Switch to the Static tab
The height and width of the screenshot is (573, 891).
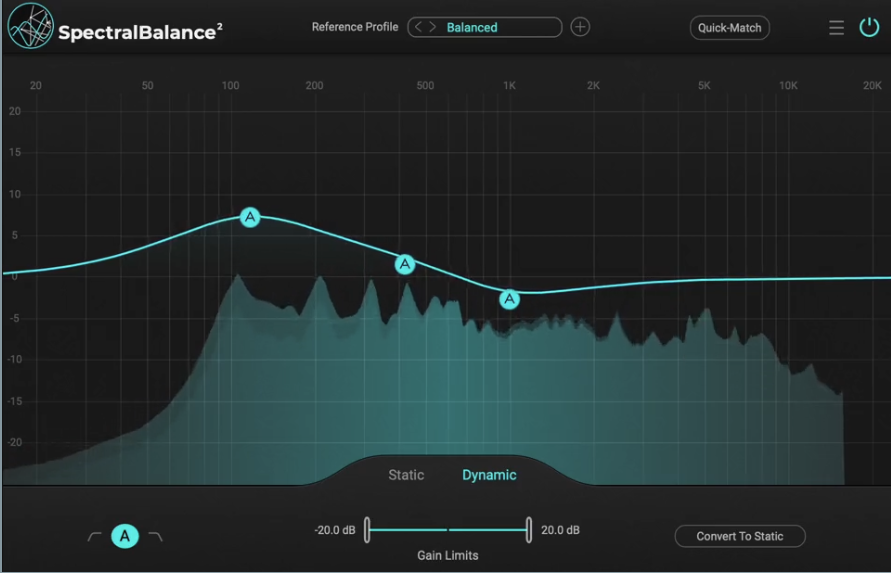click(x=406, y=475)
